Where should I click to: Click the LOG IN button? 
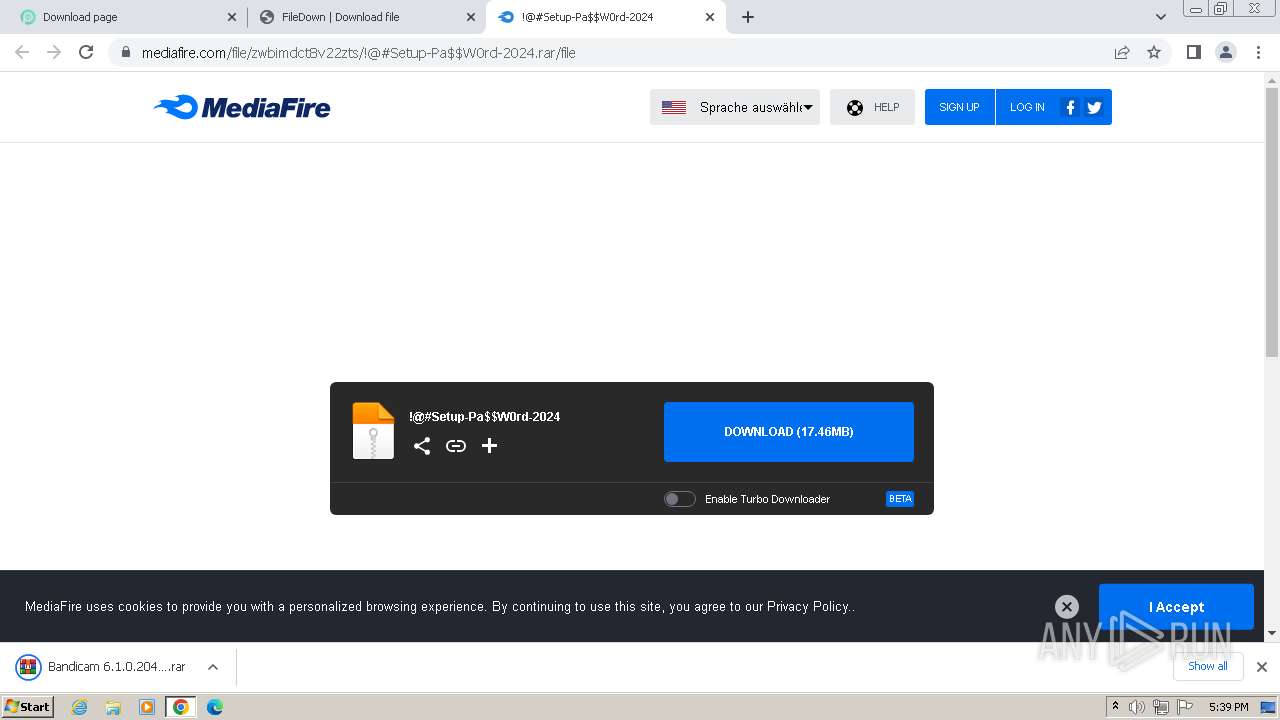point(1027,107)
